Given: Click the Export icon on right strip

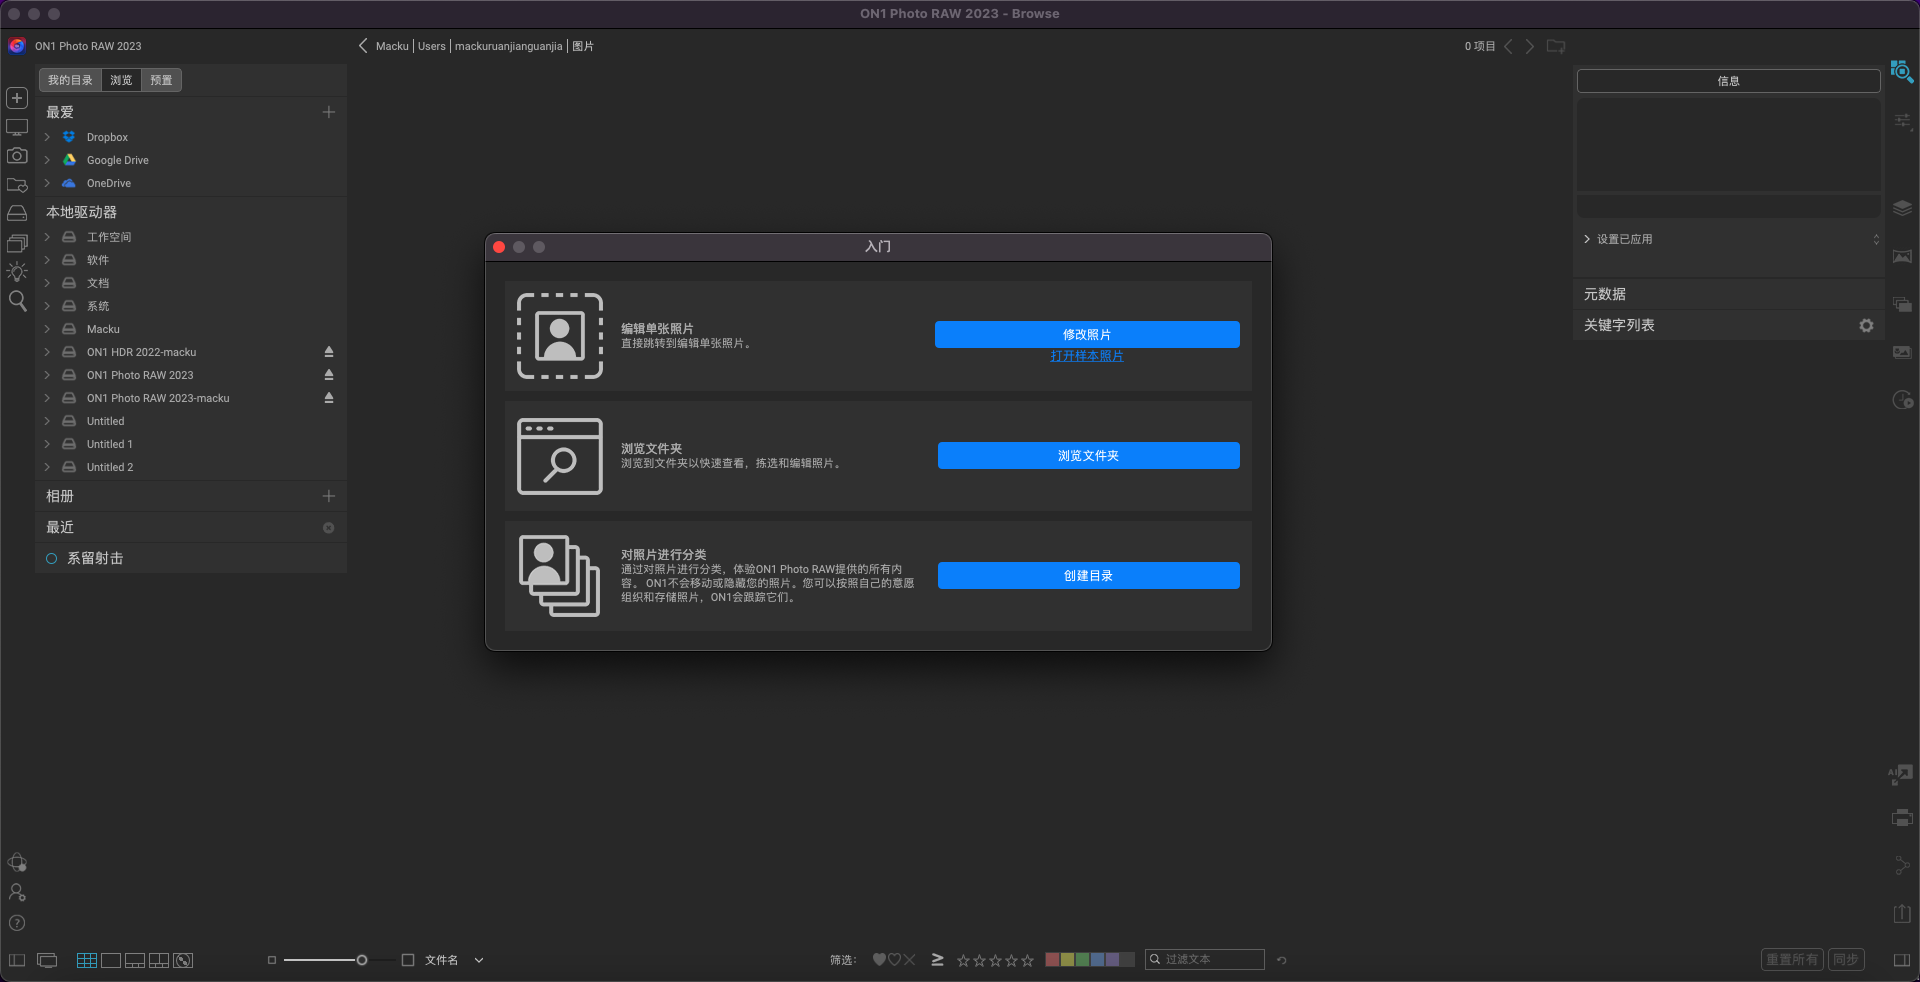Looking at the screenshot, I should click(1902, 913).
